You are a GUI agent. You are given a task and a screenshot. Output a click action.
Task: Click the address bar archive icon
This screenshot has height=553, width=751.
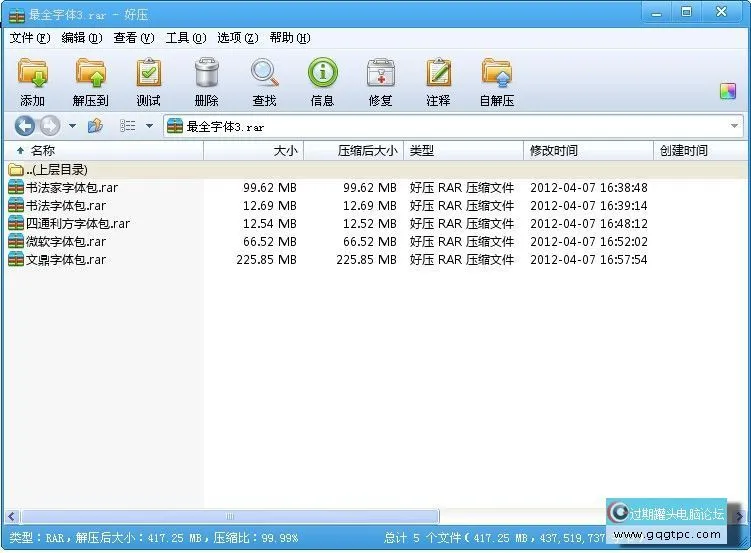coord(175,126)
